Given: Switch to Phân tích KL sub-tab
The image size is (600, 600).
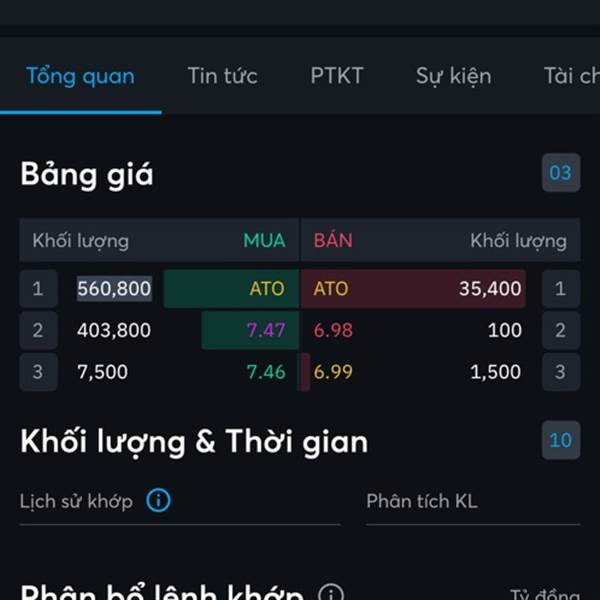Looking at the screenshot, I should (x=422, y=501).
